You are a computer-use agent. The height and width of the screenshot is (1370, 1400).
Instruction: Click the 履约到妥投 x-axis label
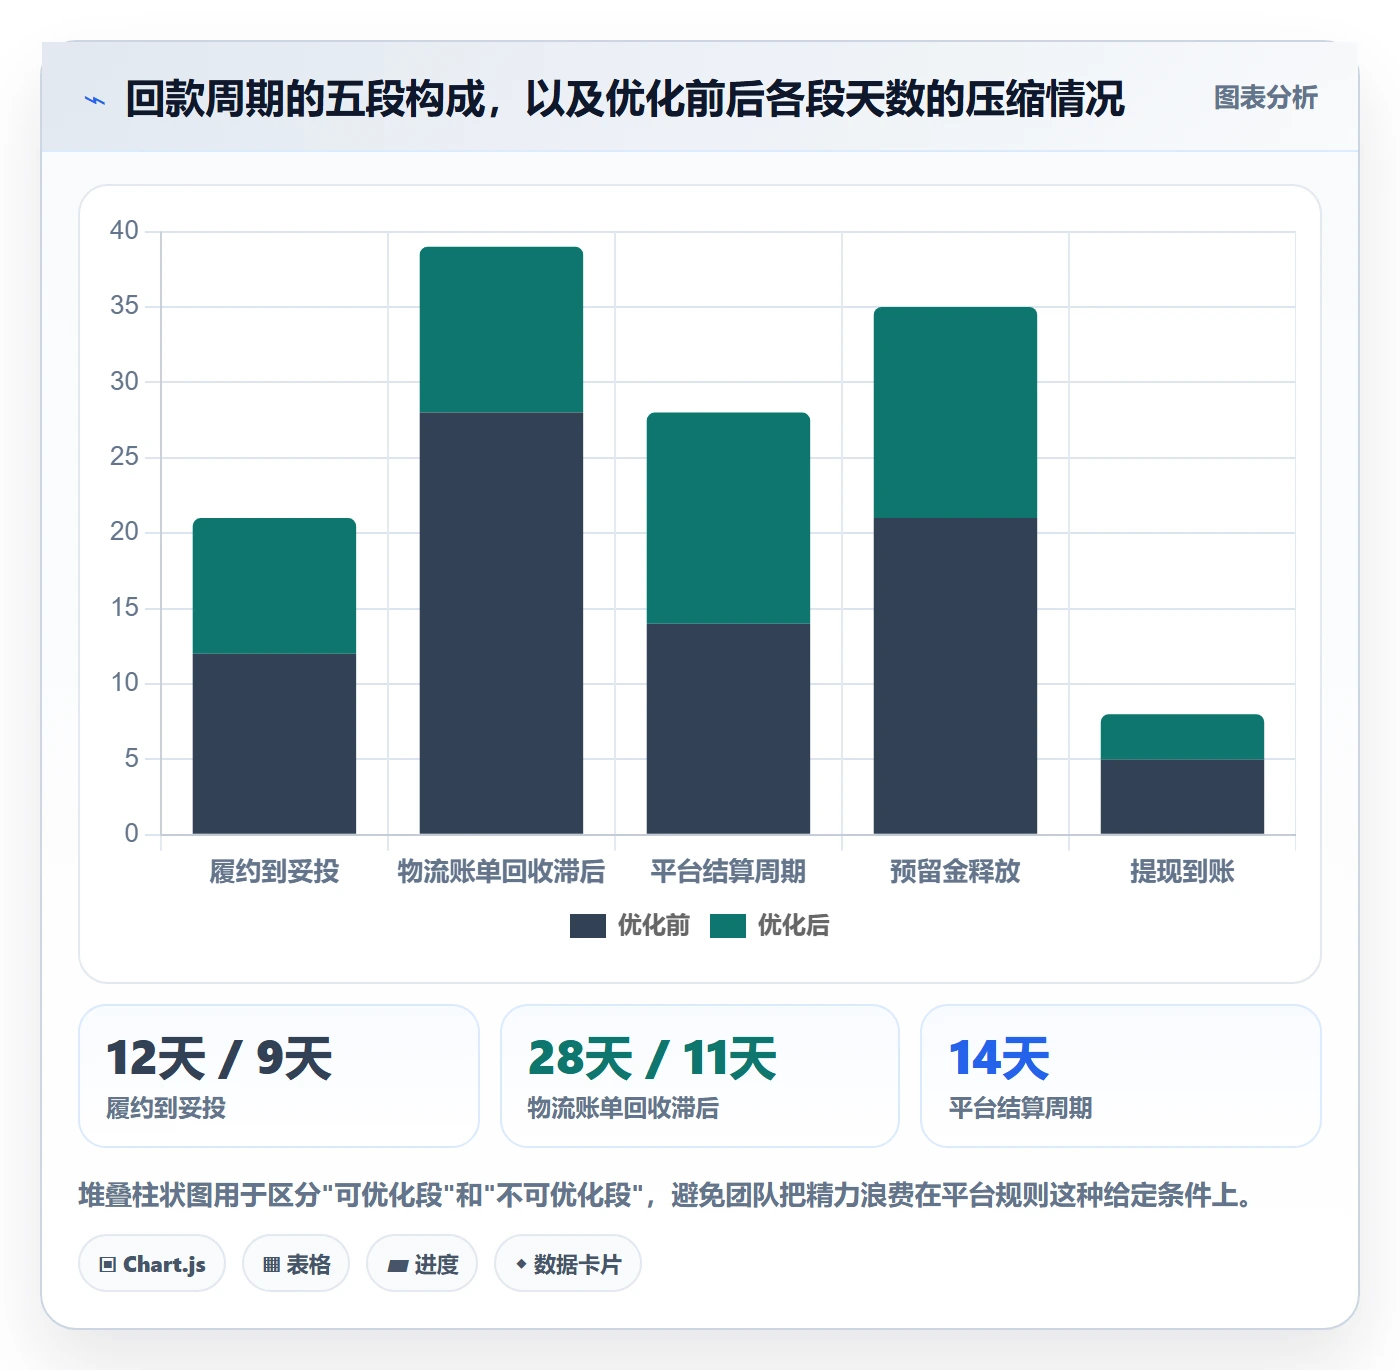coord(274,872)
